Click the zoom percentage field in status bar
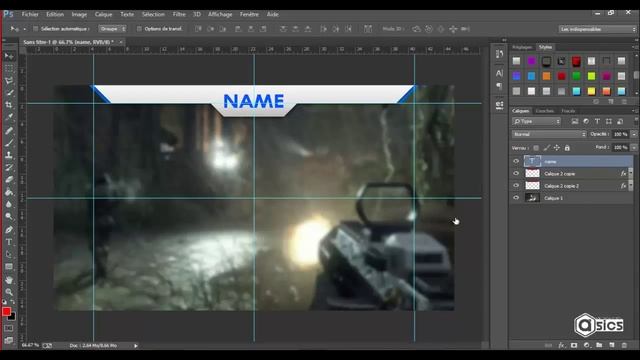Image resolution: width=640 pixels, height=360 pixels. point(30,345)
